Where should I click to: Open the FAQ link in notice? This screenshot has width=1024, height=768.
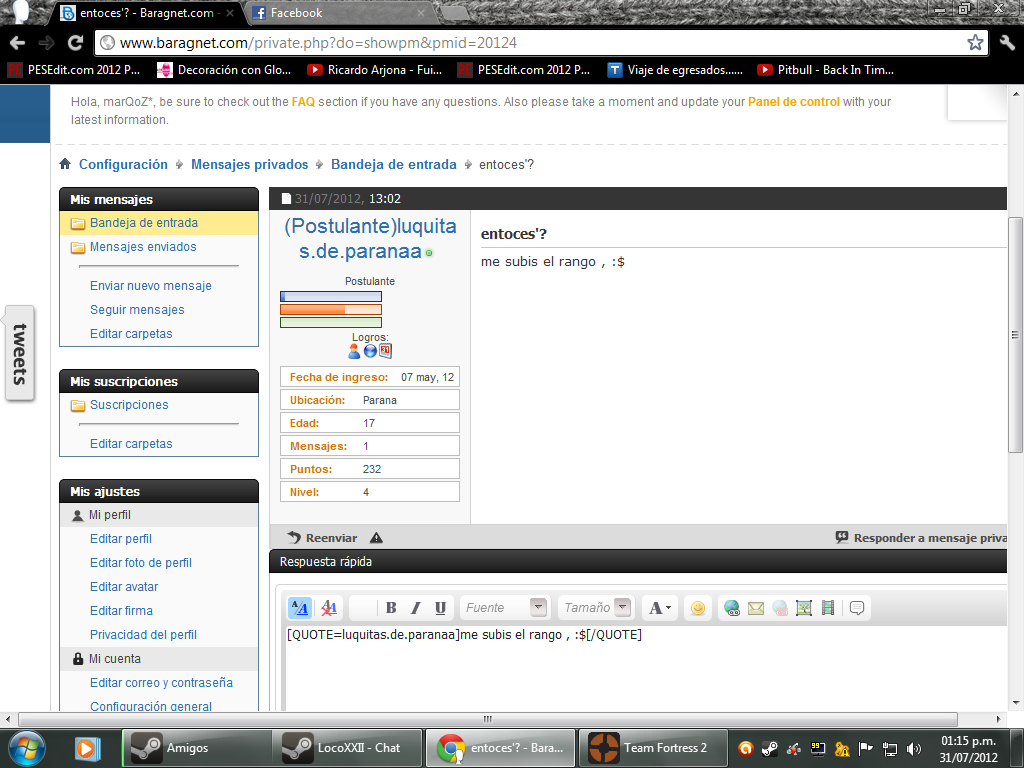(303, 102)
